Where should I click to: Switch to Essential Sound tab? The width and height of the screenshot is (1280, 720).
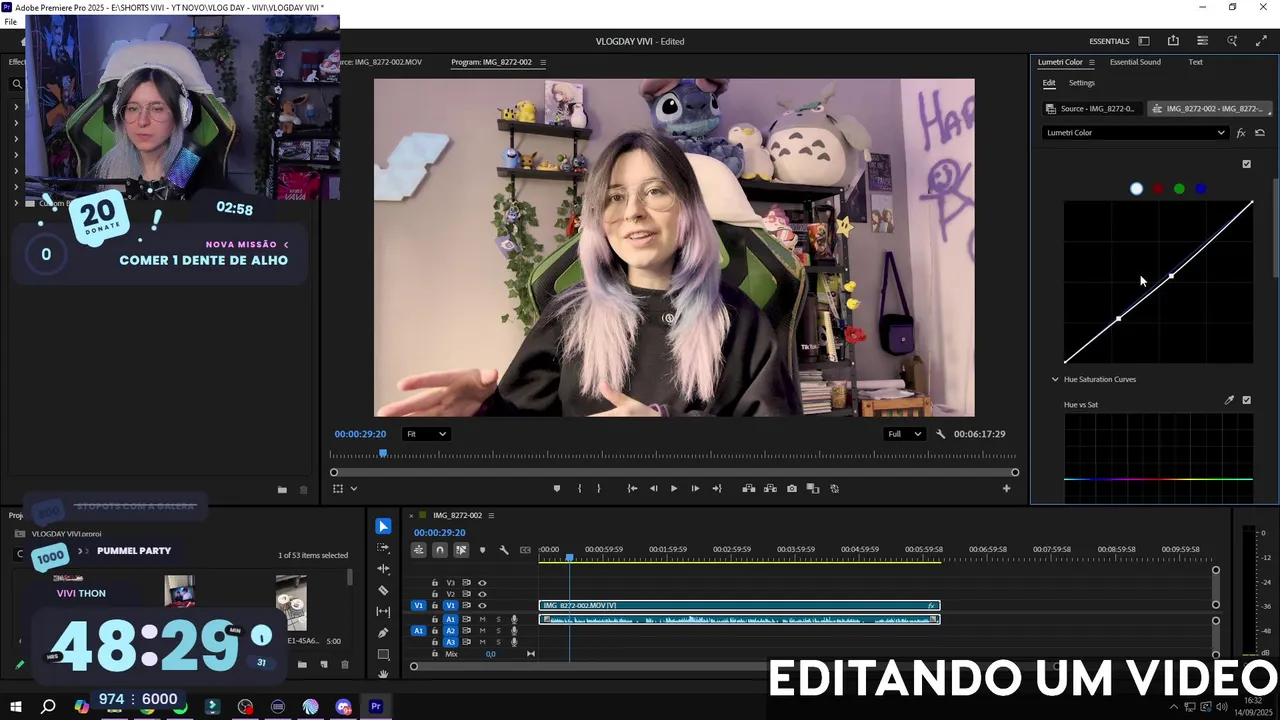click(x=1135, y=62)
